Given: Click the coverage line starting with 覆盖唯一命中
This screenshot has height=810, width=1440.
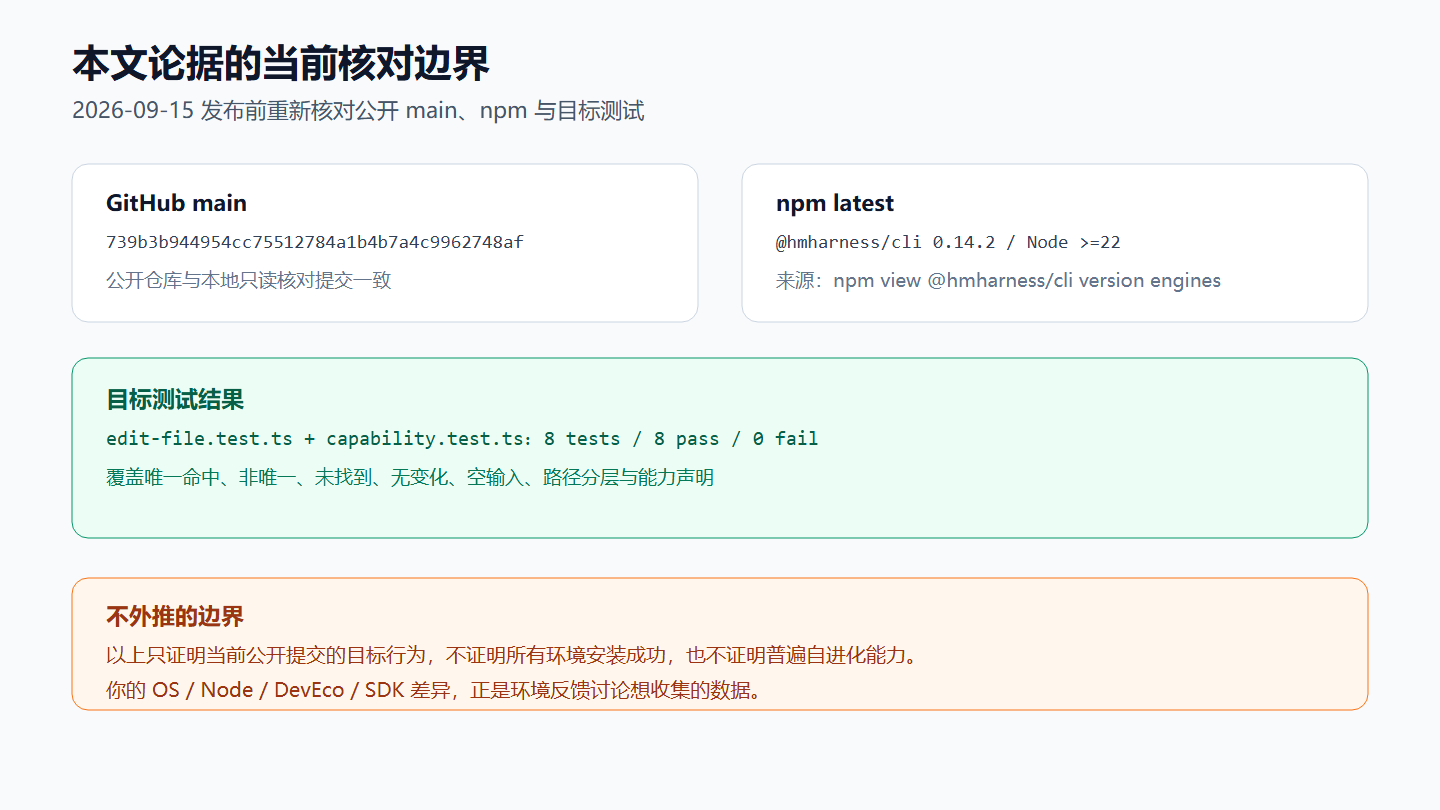Looking at the screenshot, I should click(x=410, y=477).
